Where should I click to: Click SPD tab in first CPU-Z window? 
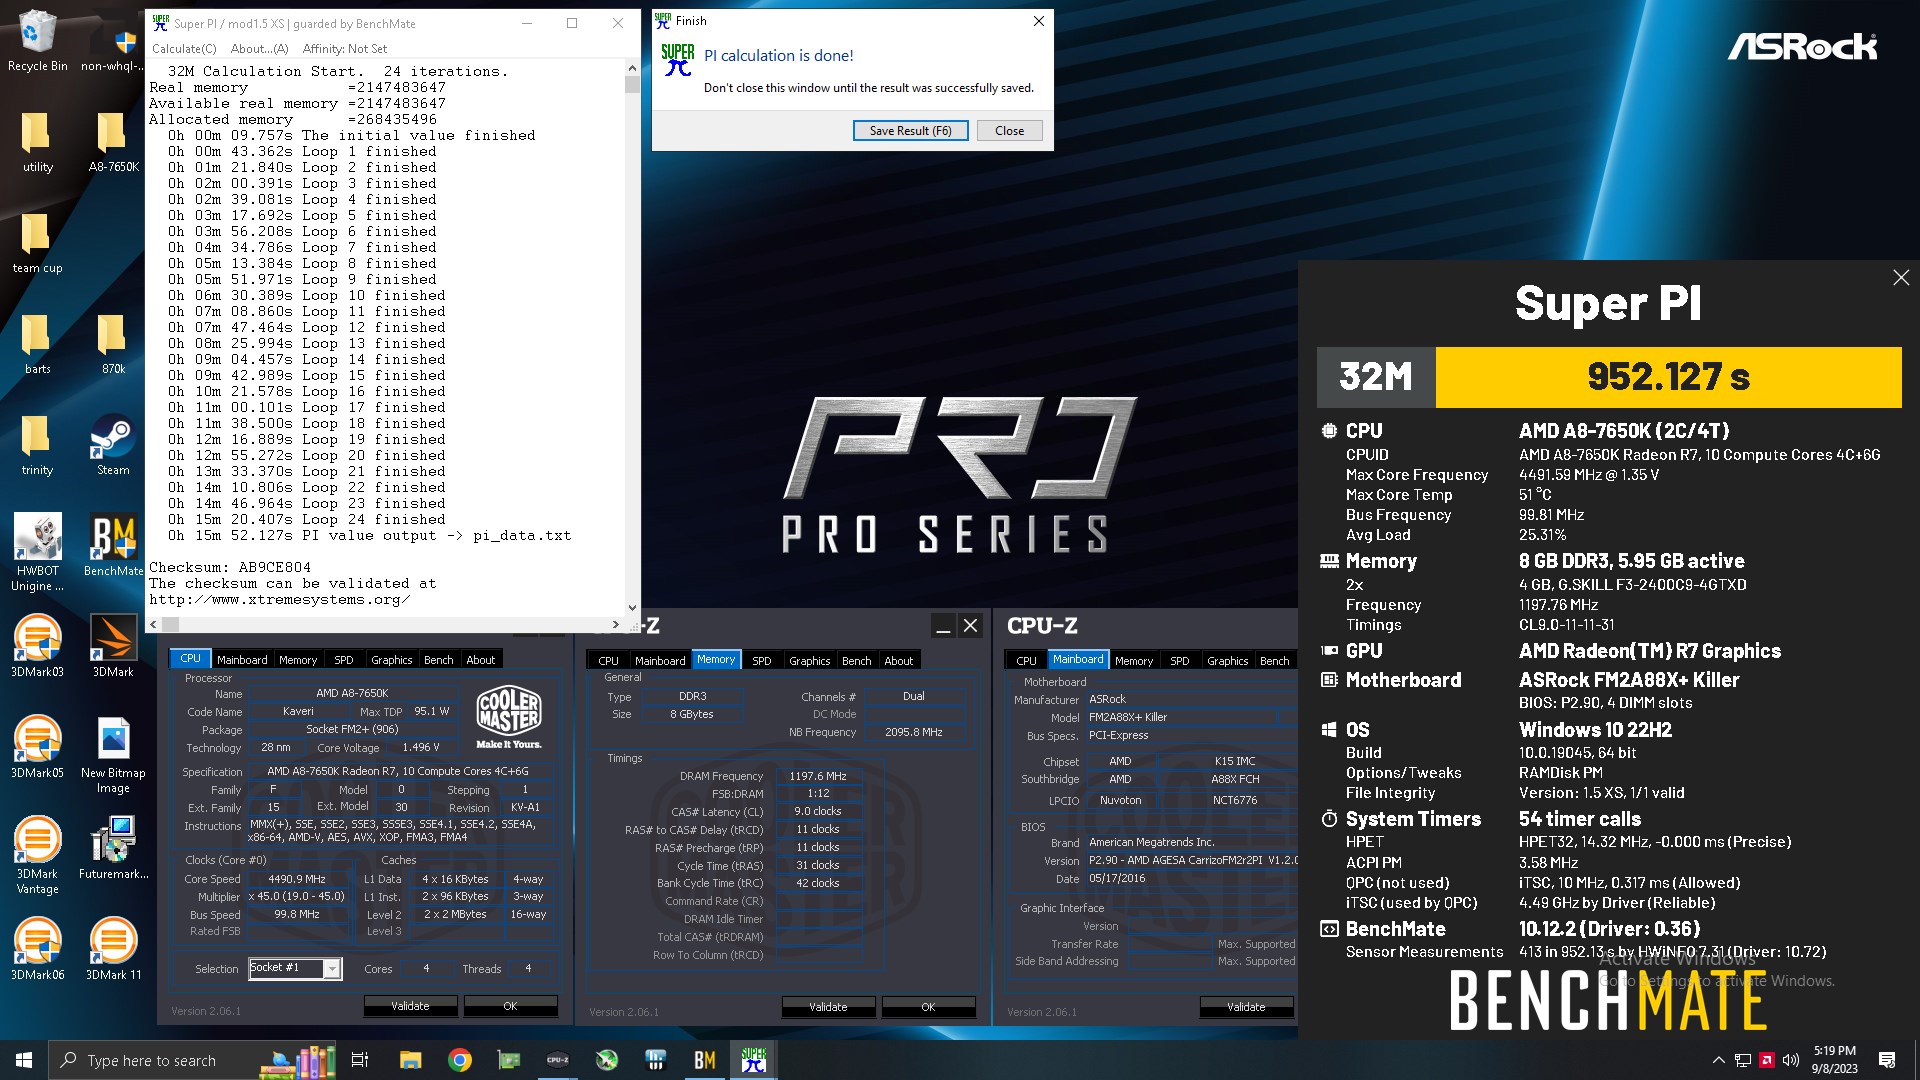tap(344, 660)
